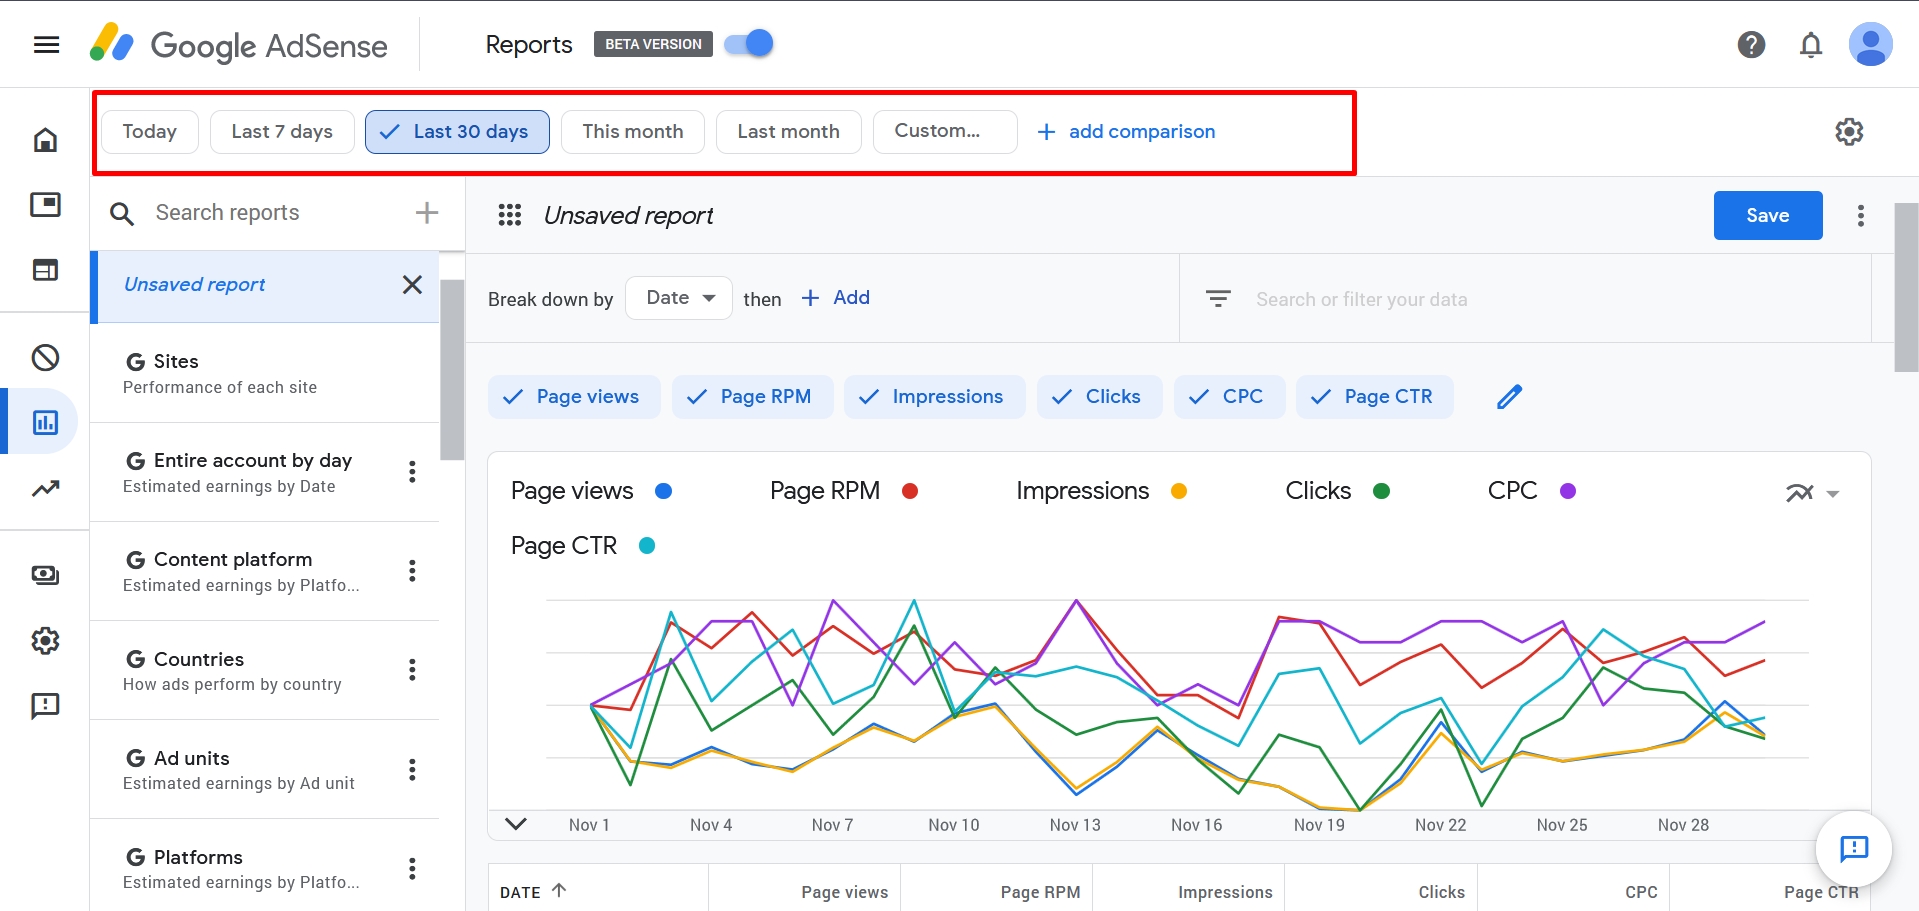The width and height of the screenshot is (1919, 911).
Task: Open the Help question mark icon
Action: coord(1751,45)
